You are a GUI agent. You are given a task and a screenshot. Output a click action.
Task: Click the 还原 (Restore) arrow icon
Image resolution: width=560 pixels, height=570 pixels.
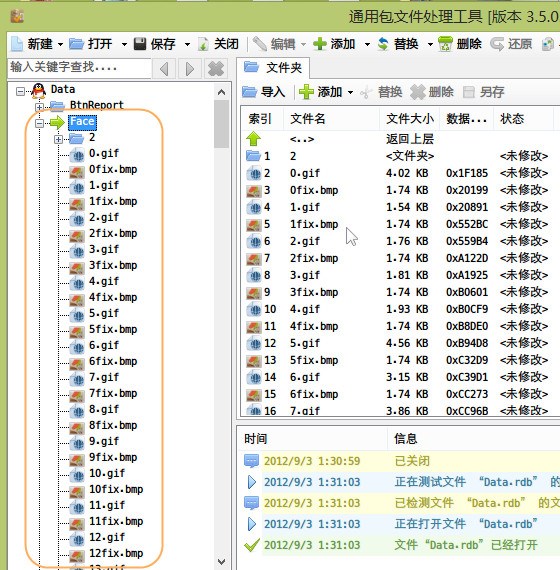click(x=497, y=44)
